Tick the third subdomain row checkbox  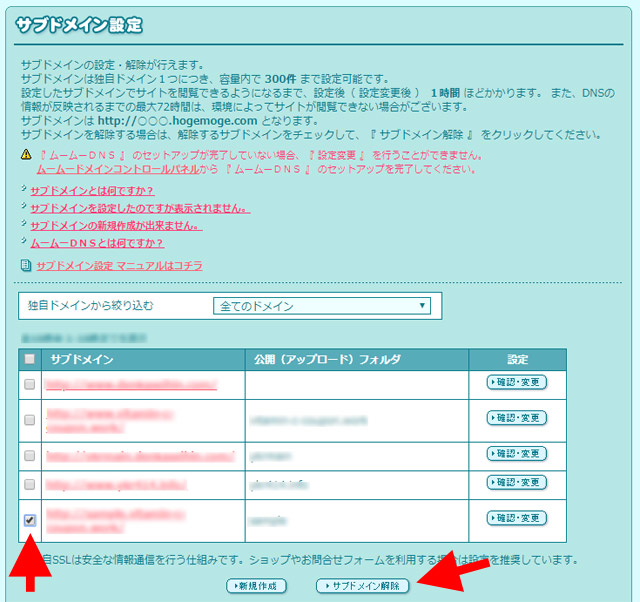30,455
